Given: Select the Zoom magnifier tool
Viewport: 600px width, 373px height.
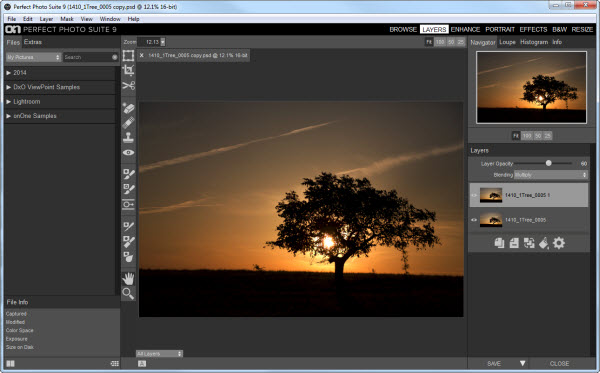Looking at the screenshot, I should point(128,293).
